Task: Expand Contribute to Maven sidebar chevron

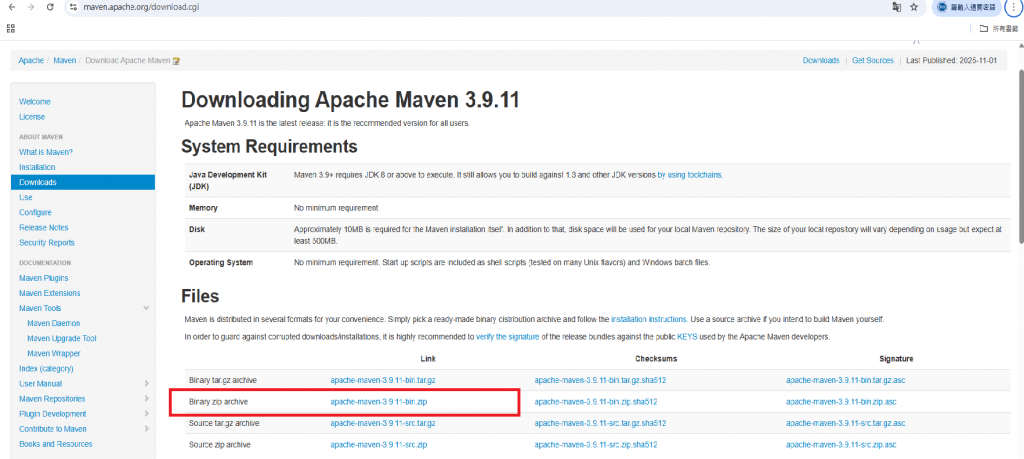Action: click(146, 428)
